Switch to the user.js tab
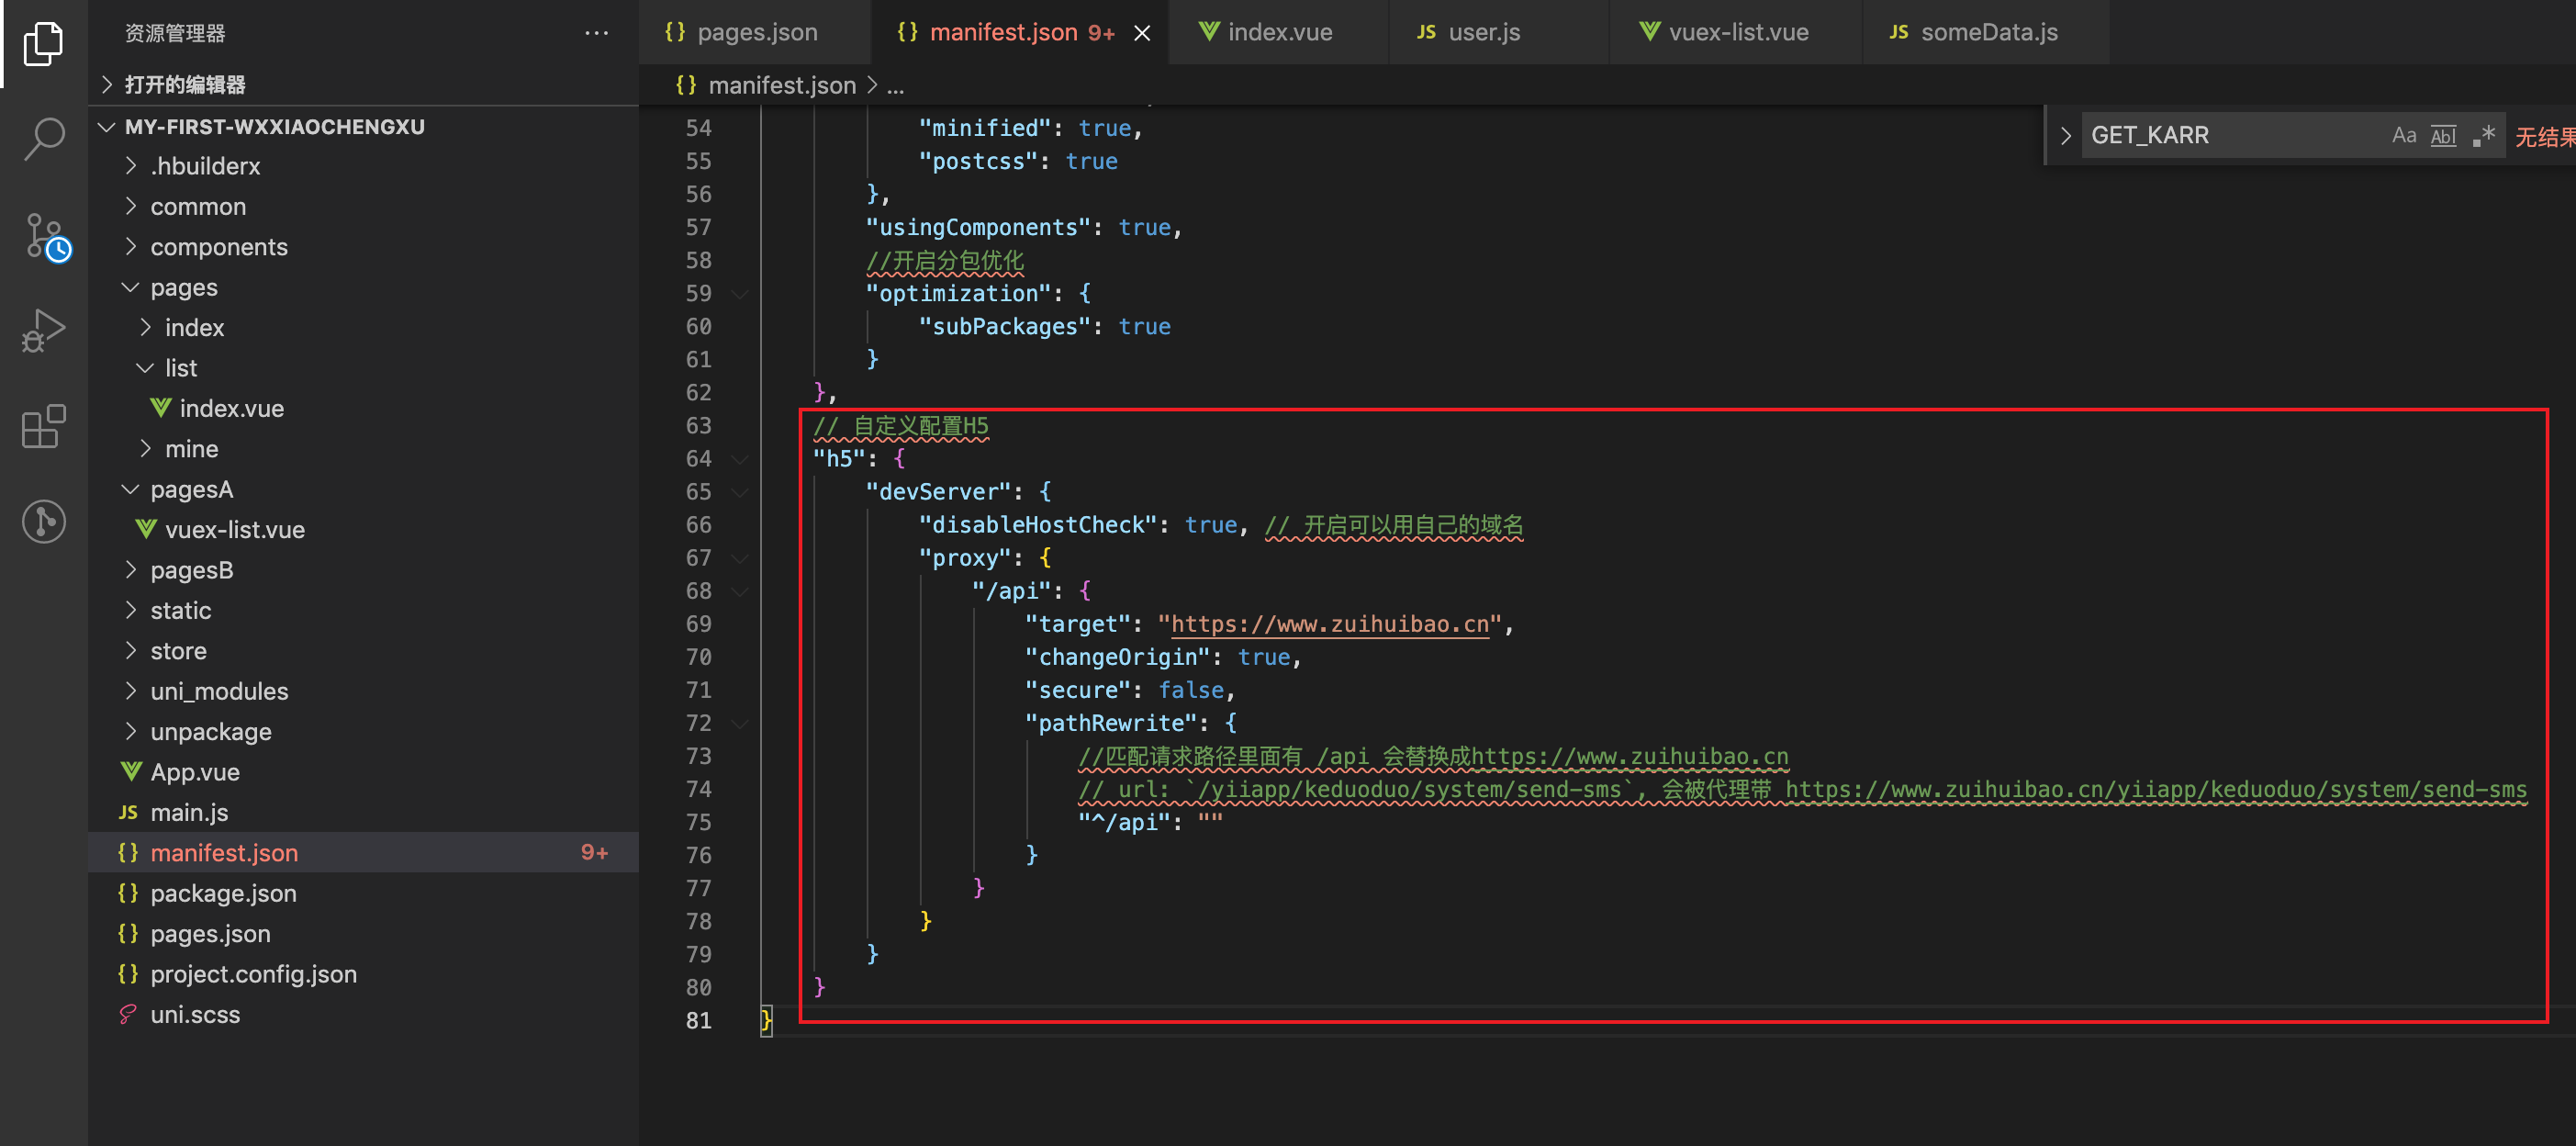Image resolution: width=2576 pixels, height=1146 pixels. 1498,32
